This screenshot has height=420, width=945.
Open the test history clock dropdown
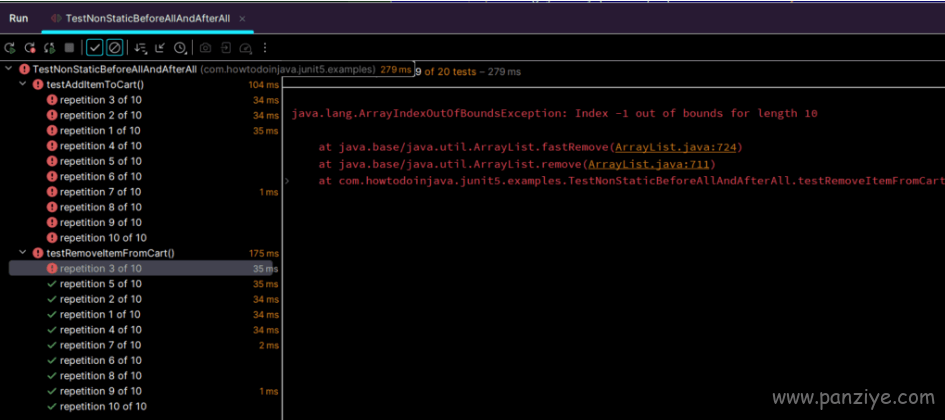click(180, 48)
